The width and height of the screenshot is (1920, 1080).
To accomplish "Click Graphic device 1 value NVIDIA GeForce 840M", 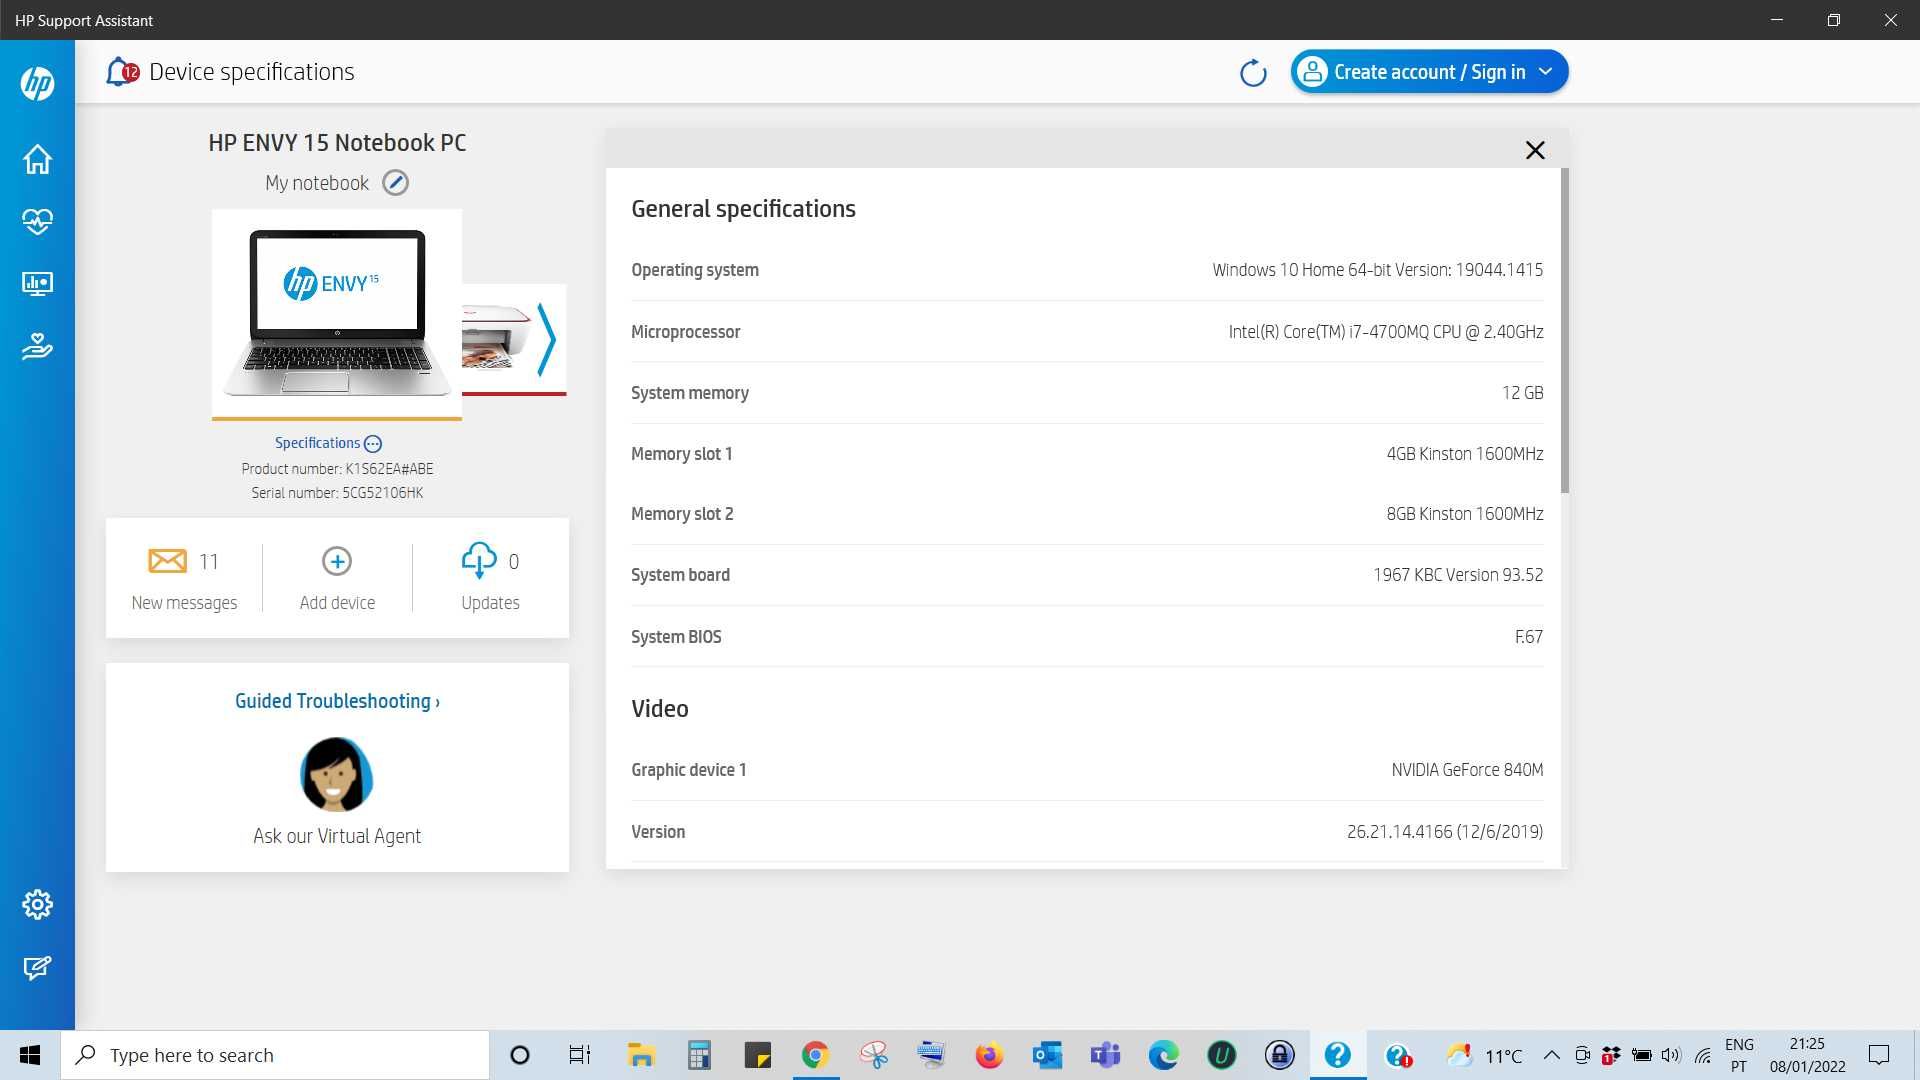I will (x=1467, y=770).
